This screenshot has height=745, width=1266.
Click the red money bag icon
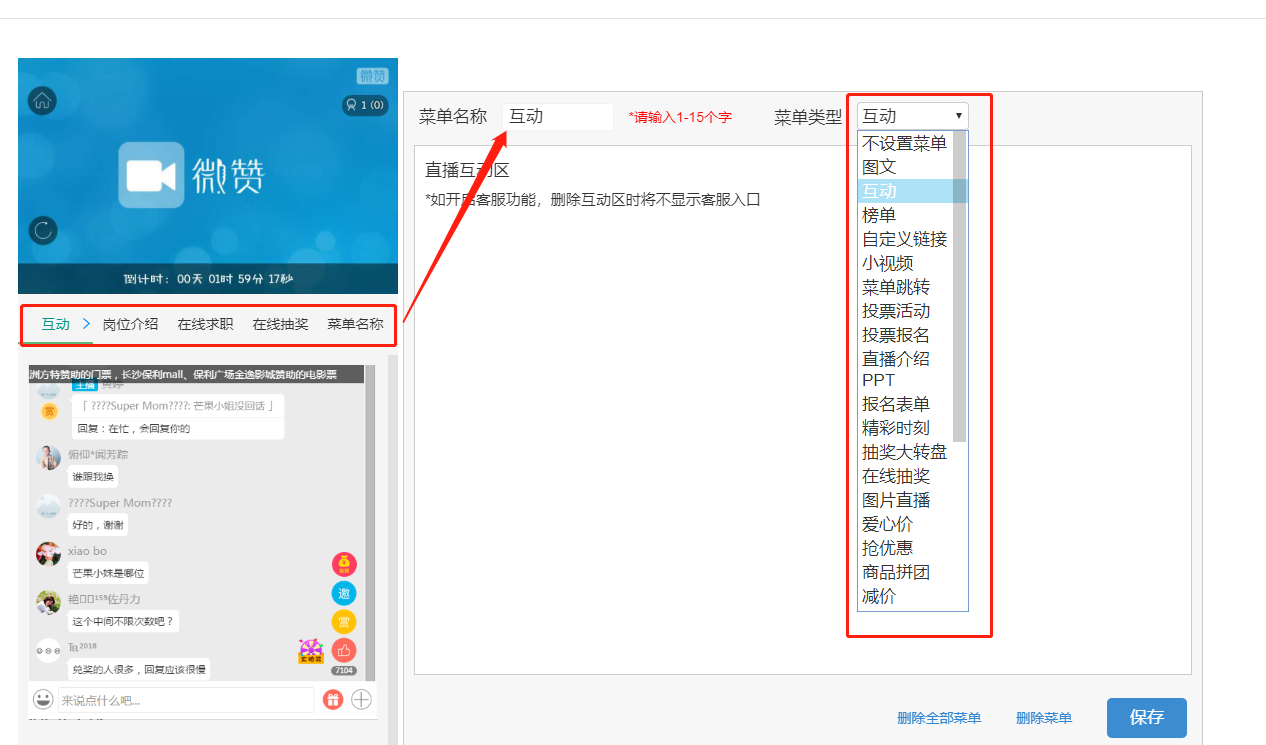344,564
